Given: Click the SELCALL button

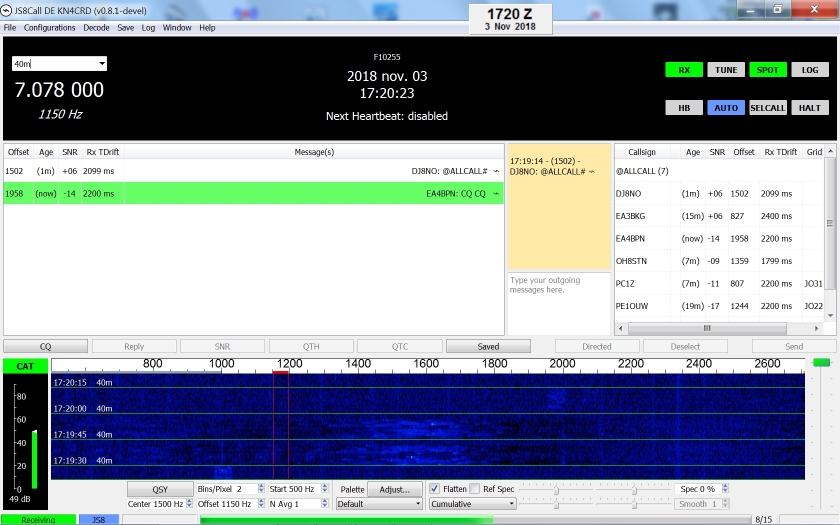Looking at the screenshot, I should tap(767, 108).
